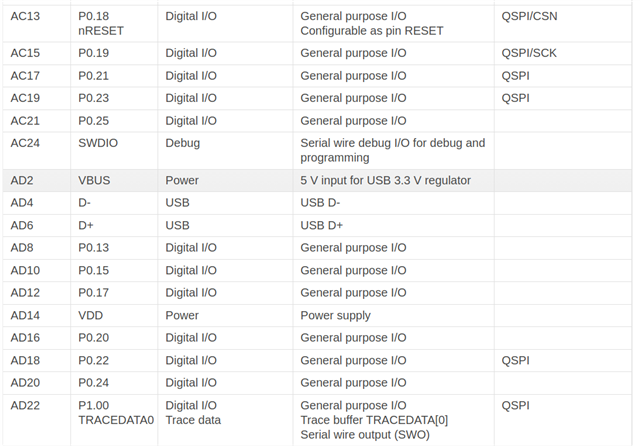
Task: Click the VDD pin name
Action: point(91,315)
